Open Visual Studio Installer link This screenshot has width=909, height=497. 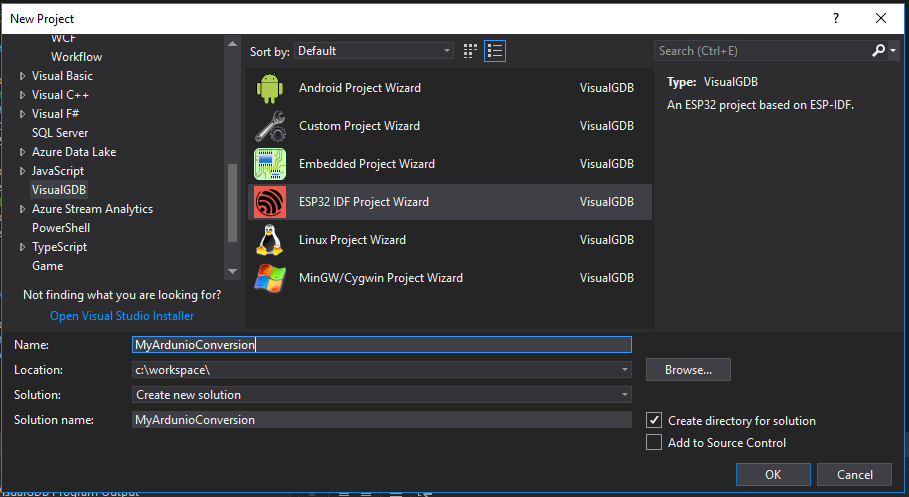(122, 316)
